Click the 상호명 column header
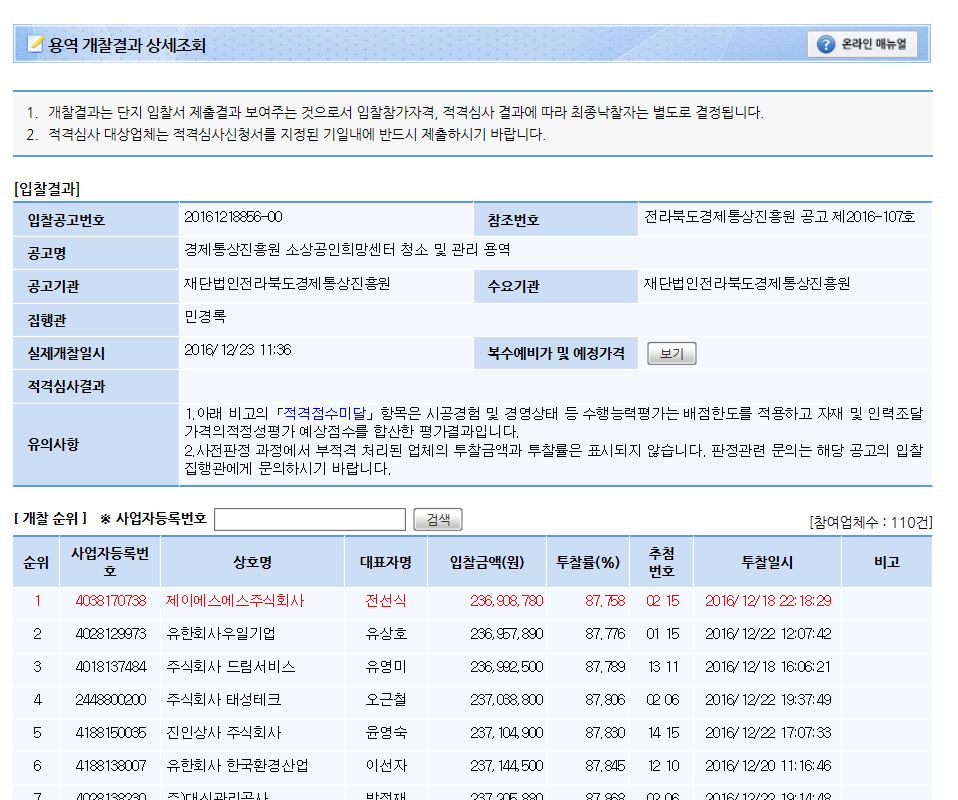The height and width of the screenshot is (800, 958). [252, 562]
